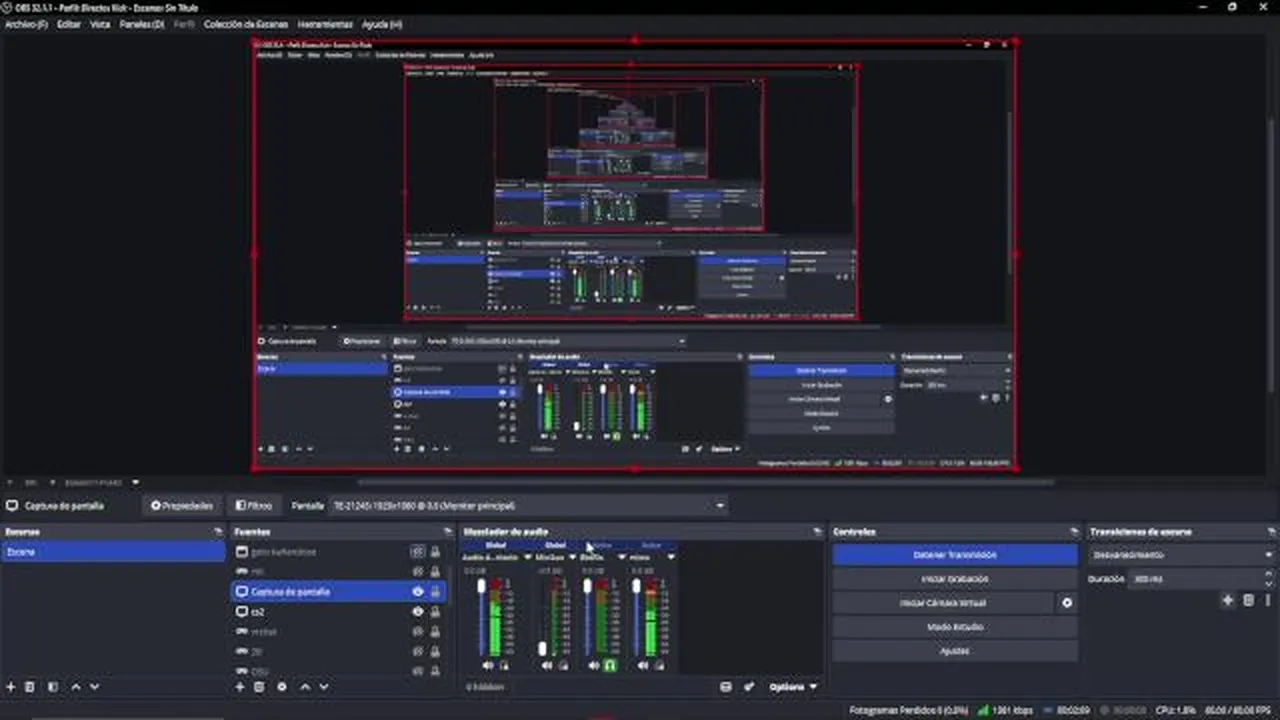Add a scene transition with plus icon
This screenshot has width=1280, height=720.
[1228, 600]
